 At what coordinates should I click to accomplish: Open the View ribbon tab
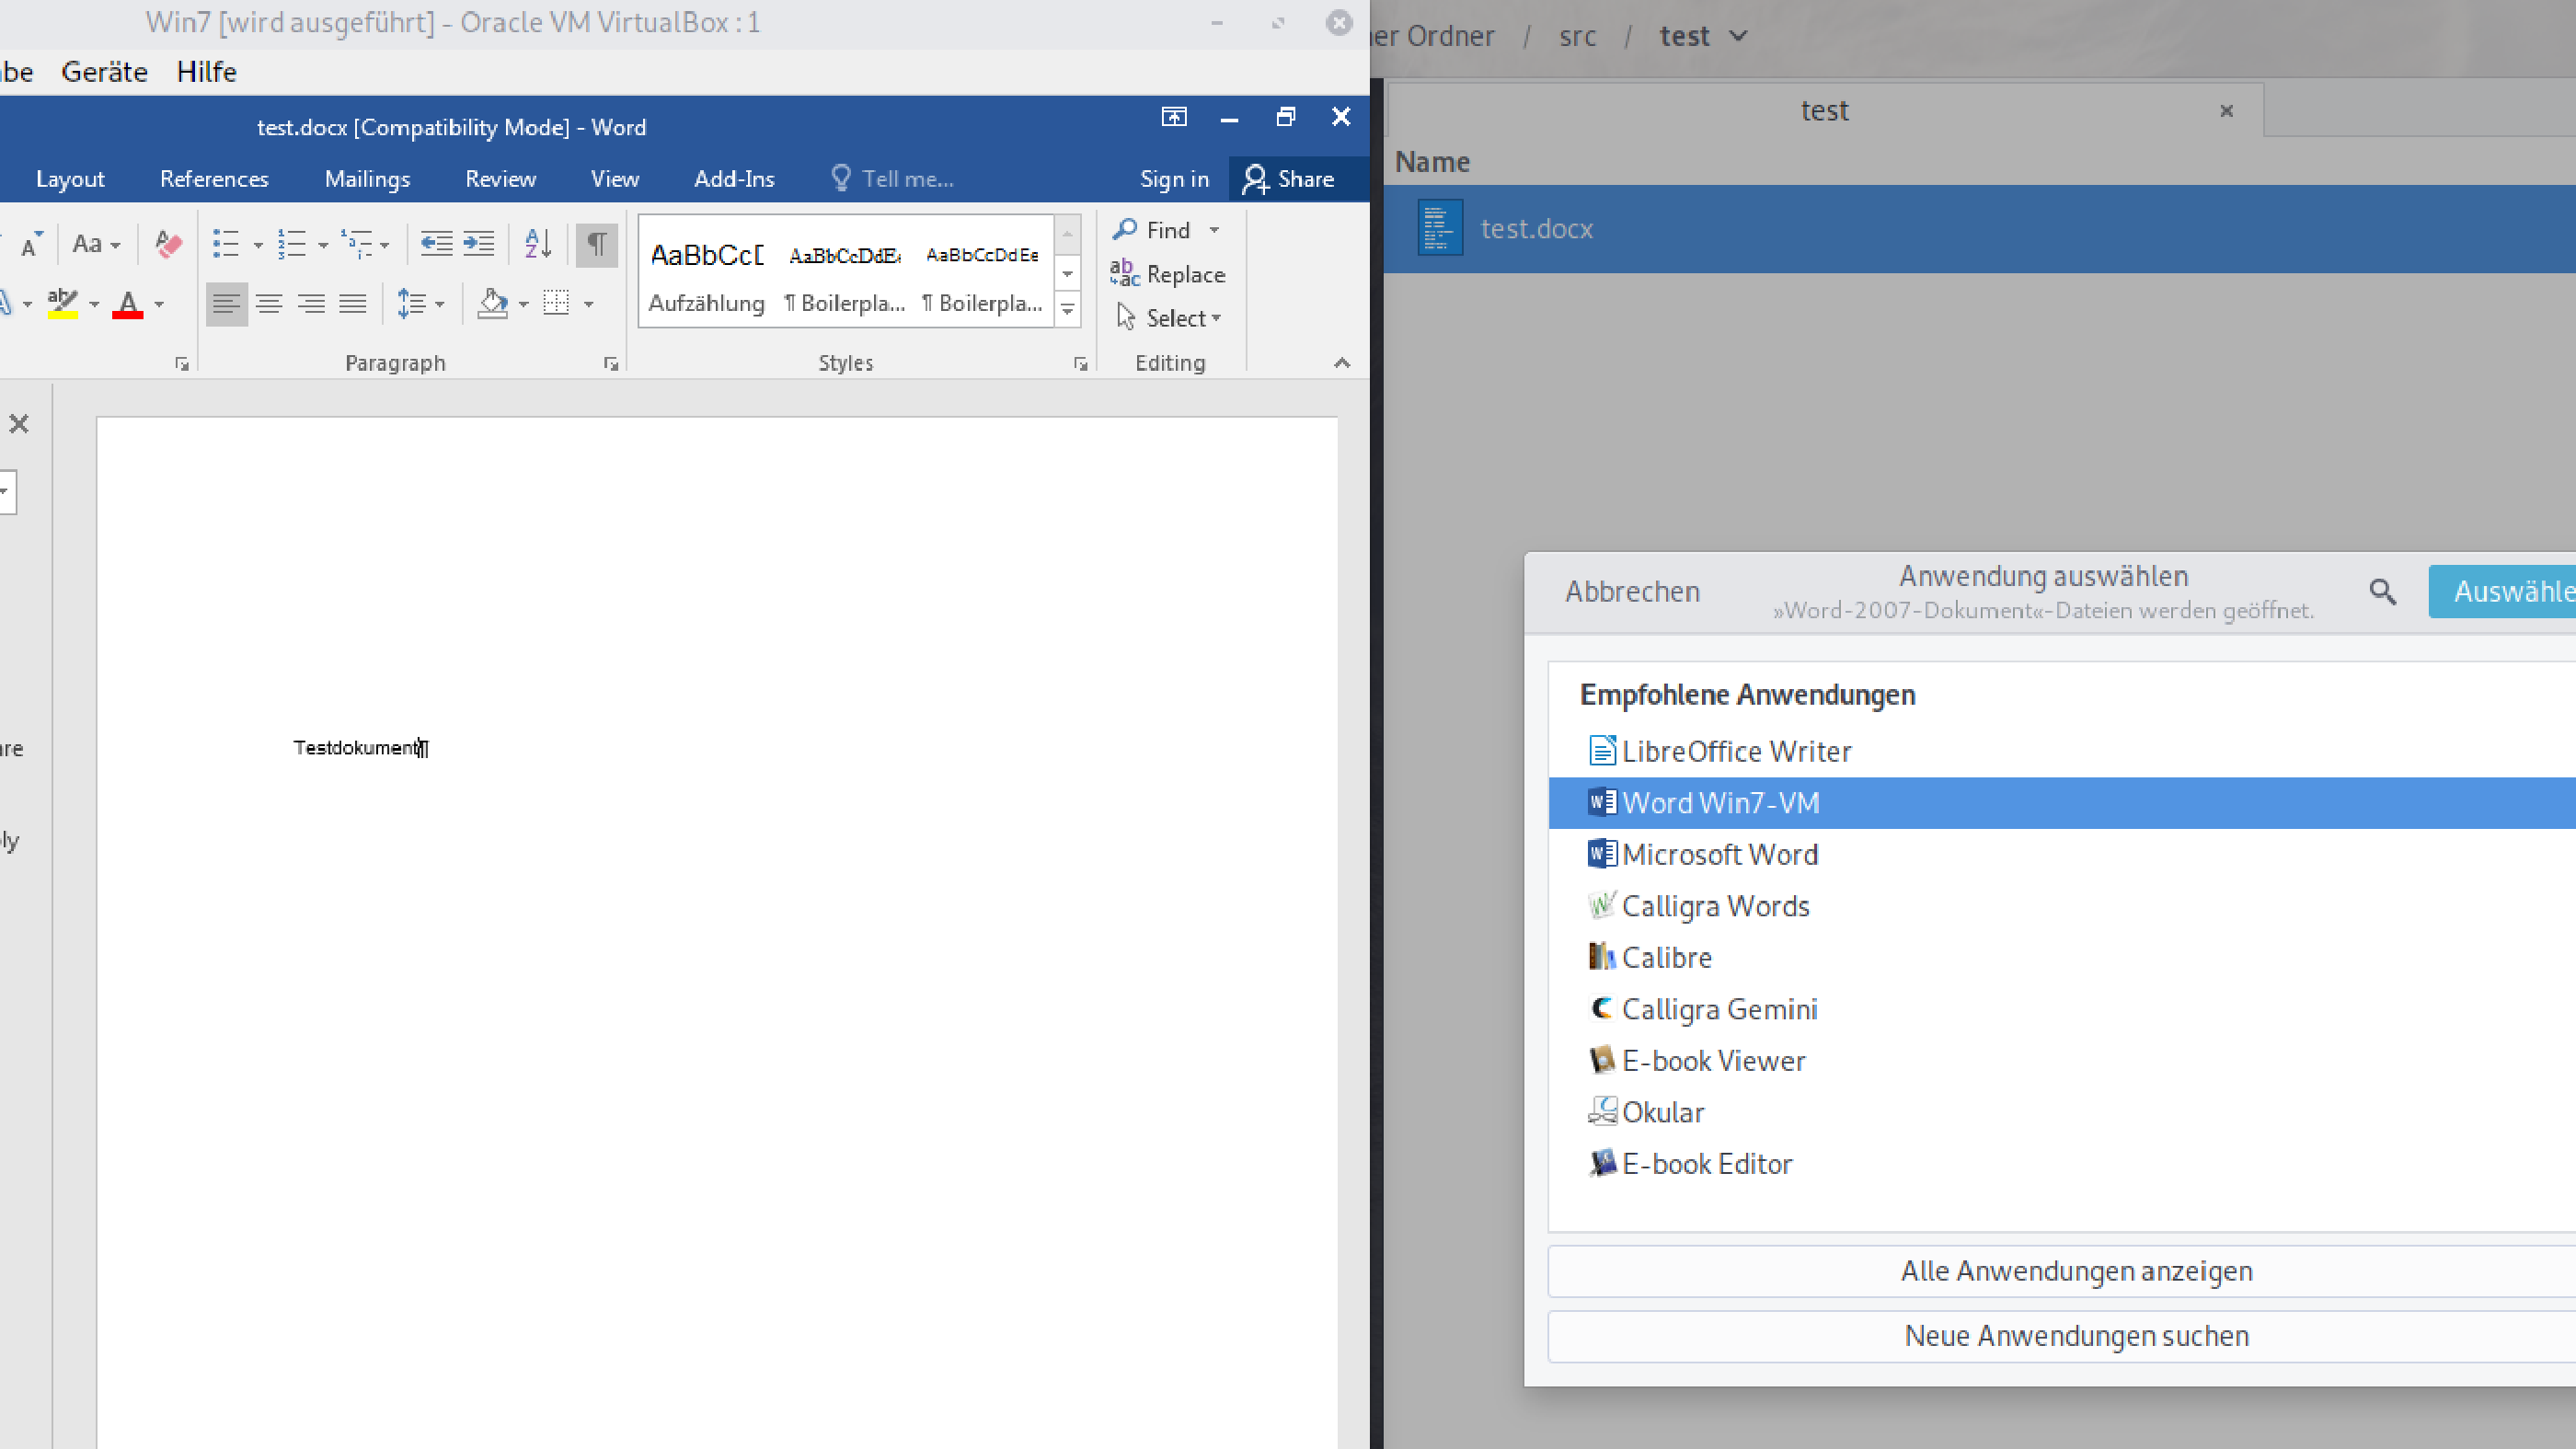614,179
